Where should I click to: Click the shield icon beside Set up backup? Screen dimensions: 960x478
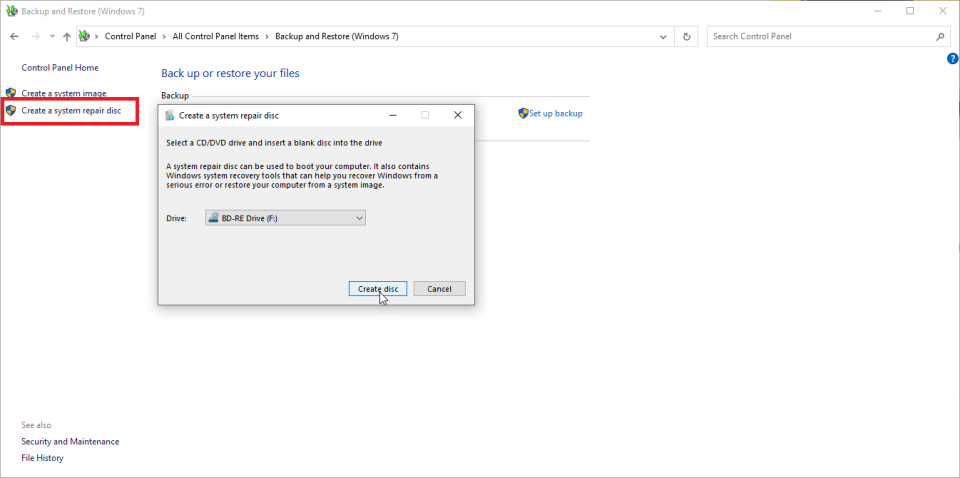coord(523,113)
